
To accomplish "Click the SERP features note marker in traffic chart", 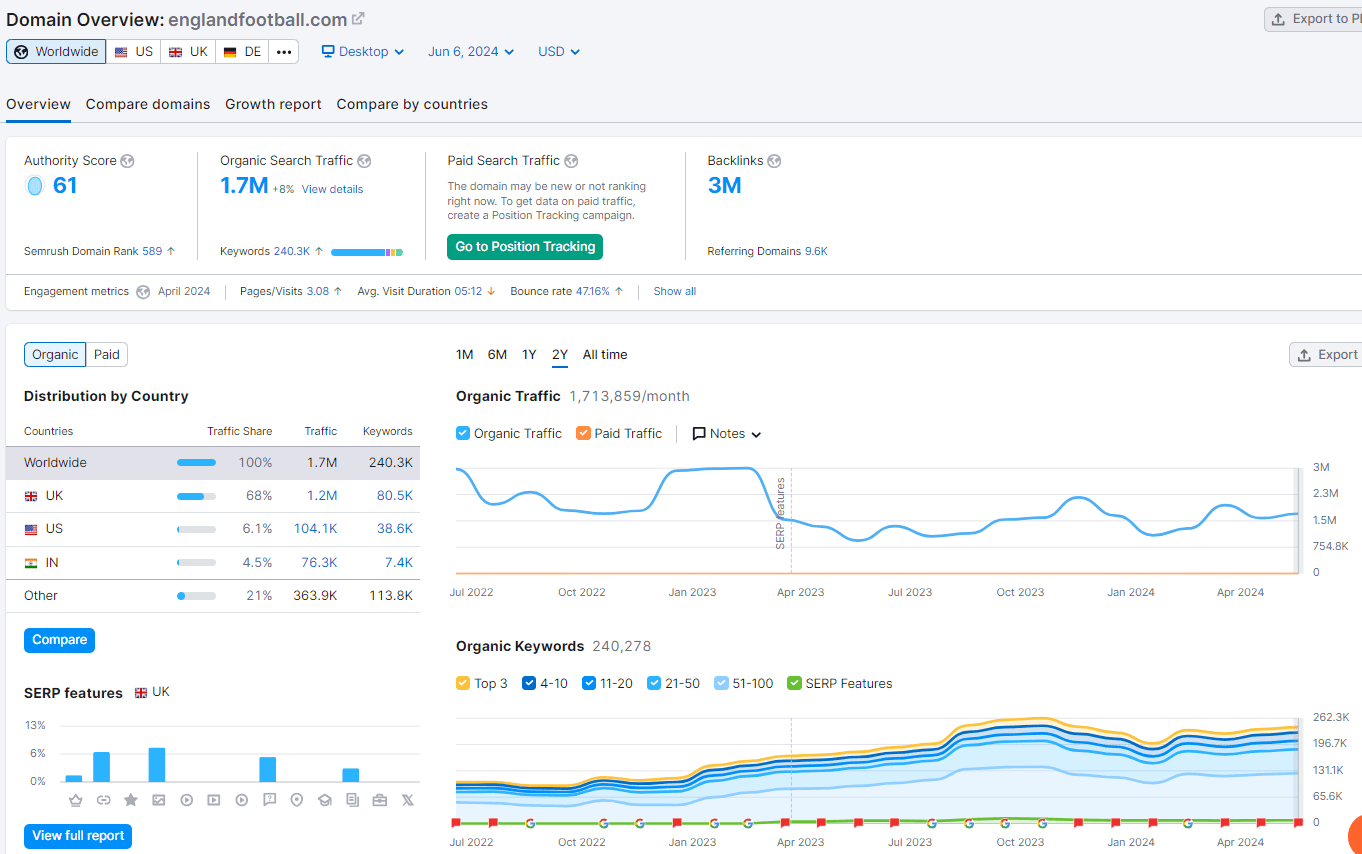I will point(781,512).
